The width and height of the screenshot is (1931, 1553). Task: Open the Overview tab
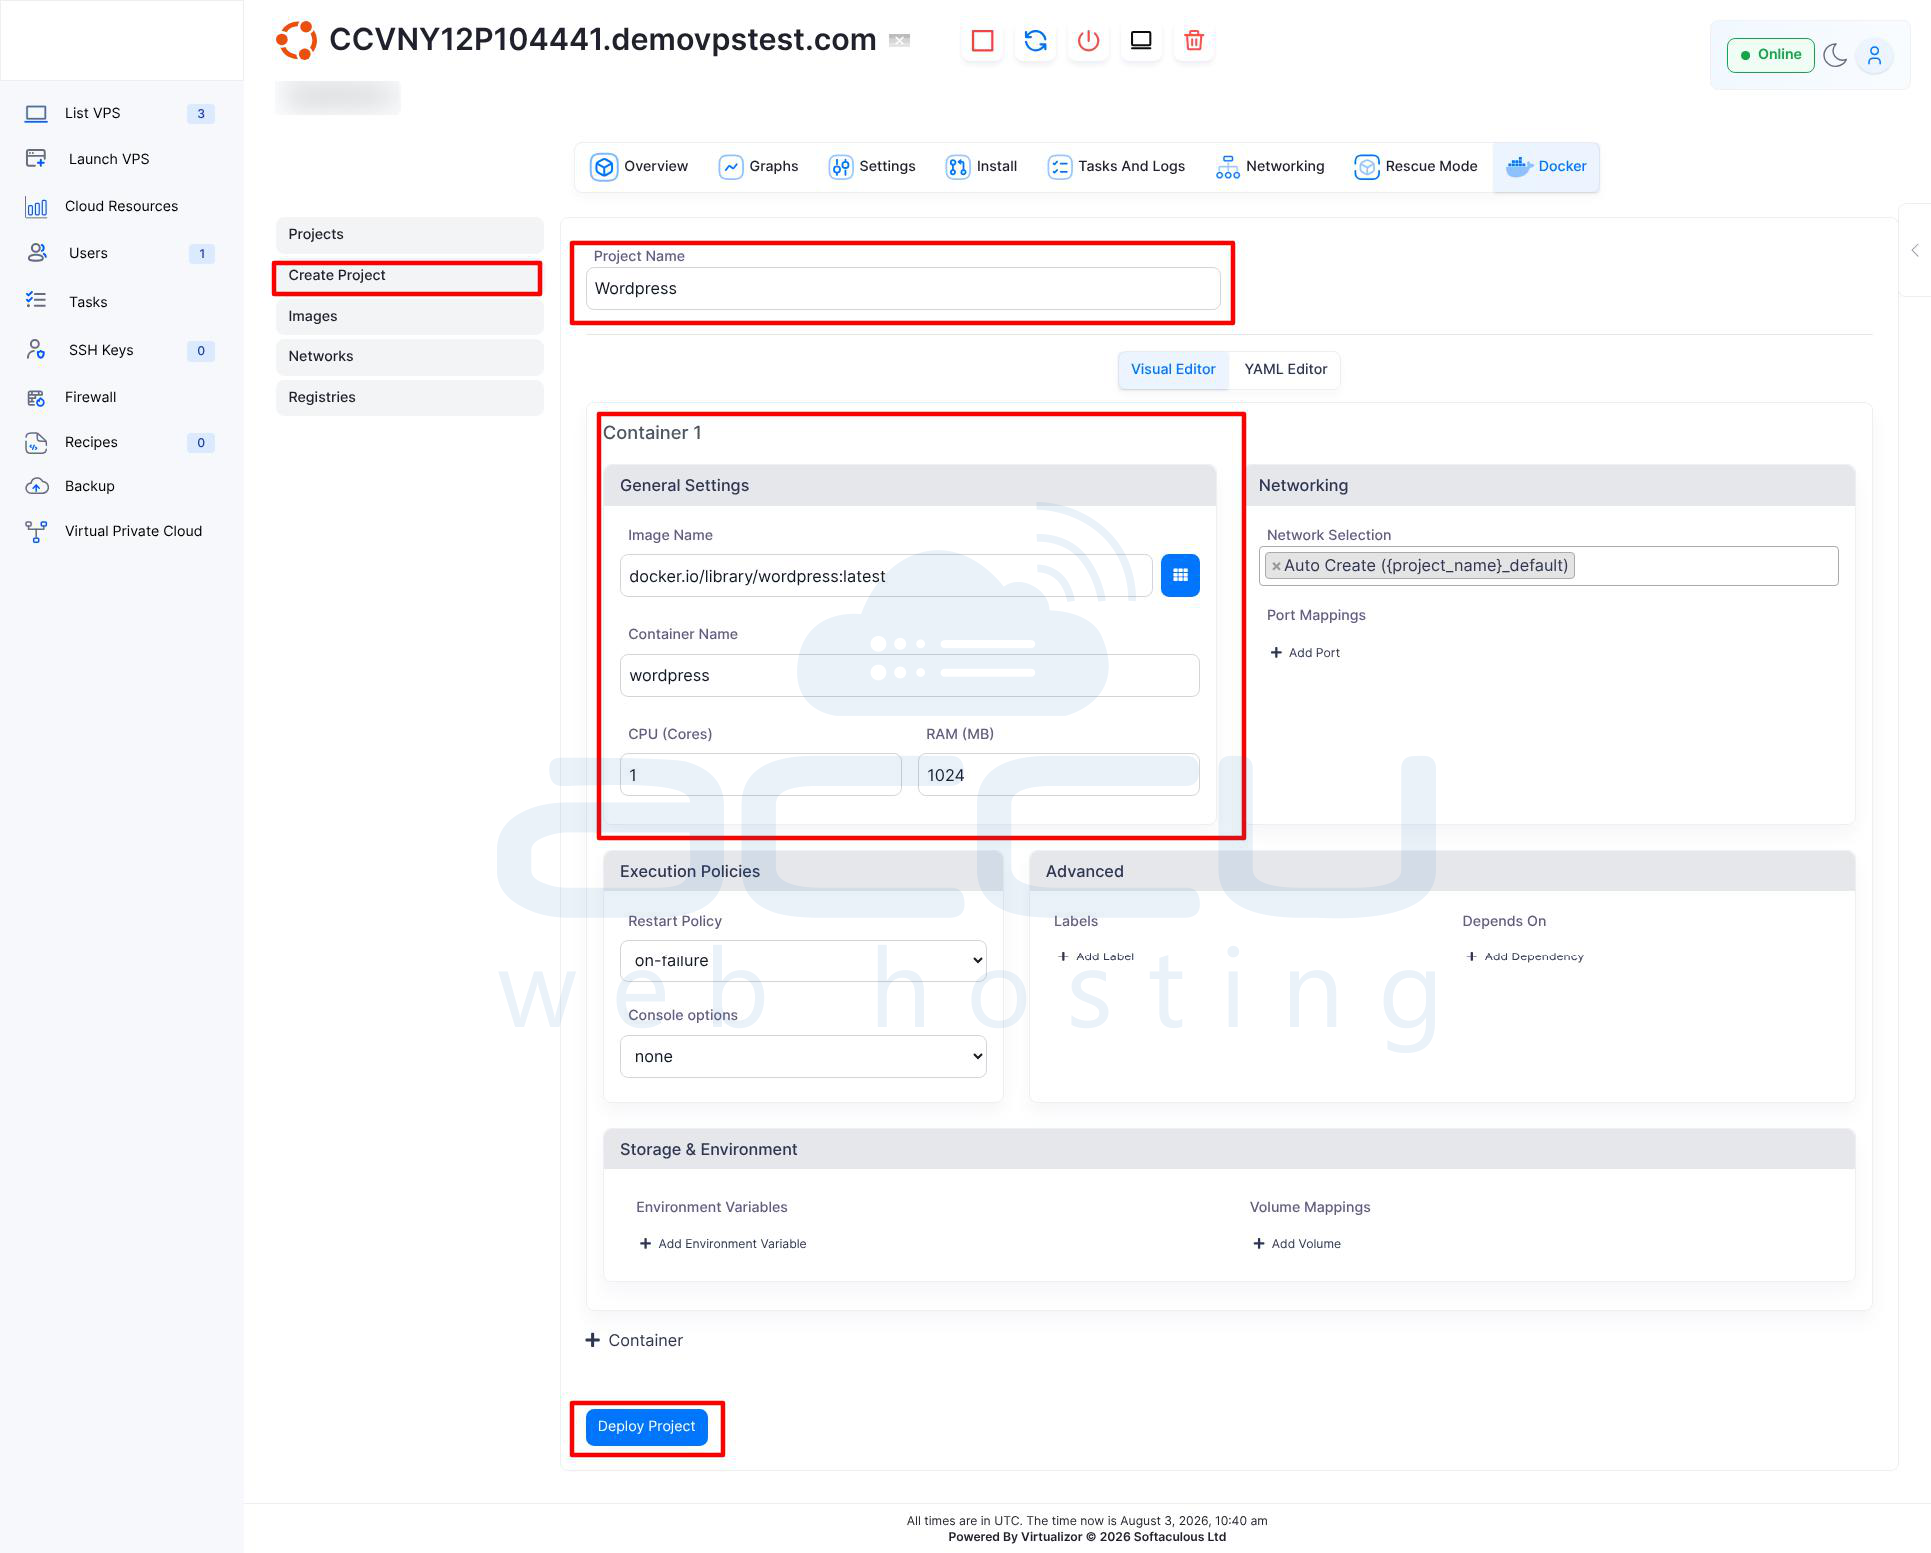640,167
